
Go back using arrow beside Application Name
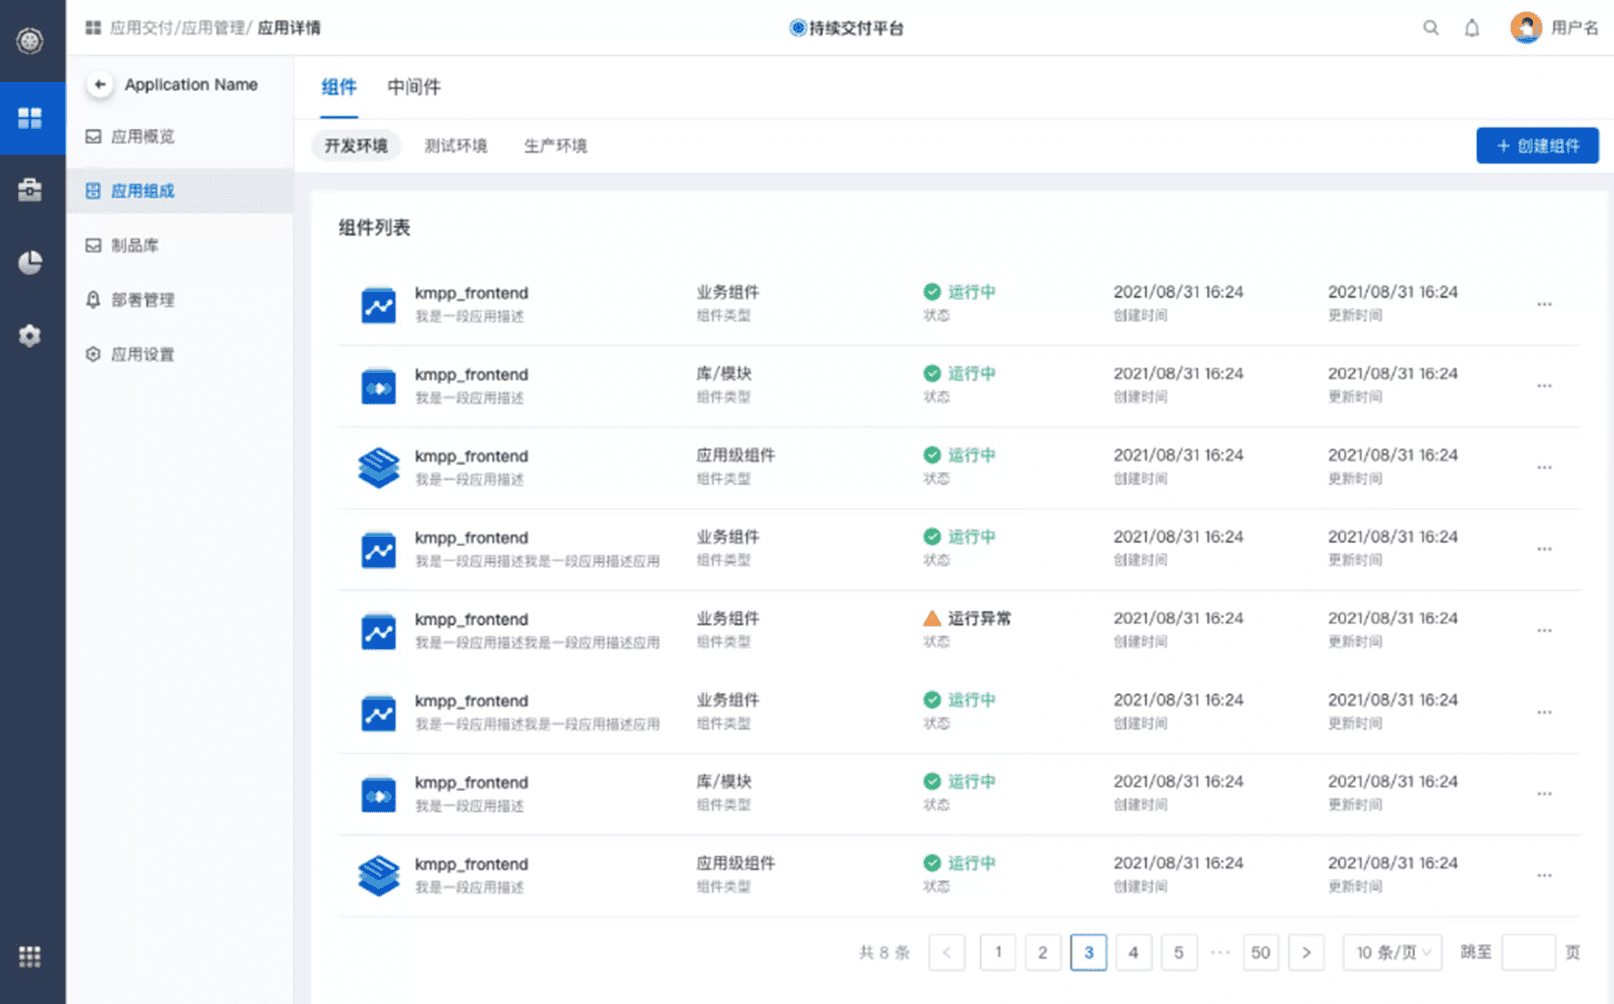pyautogui.click(x=99, y=85)
